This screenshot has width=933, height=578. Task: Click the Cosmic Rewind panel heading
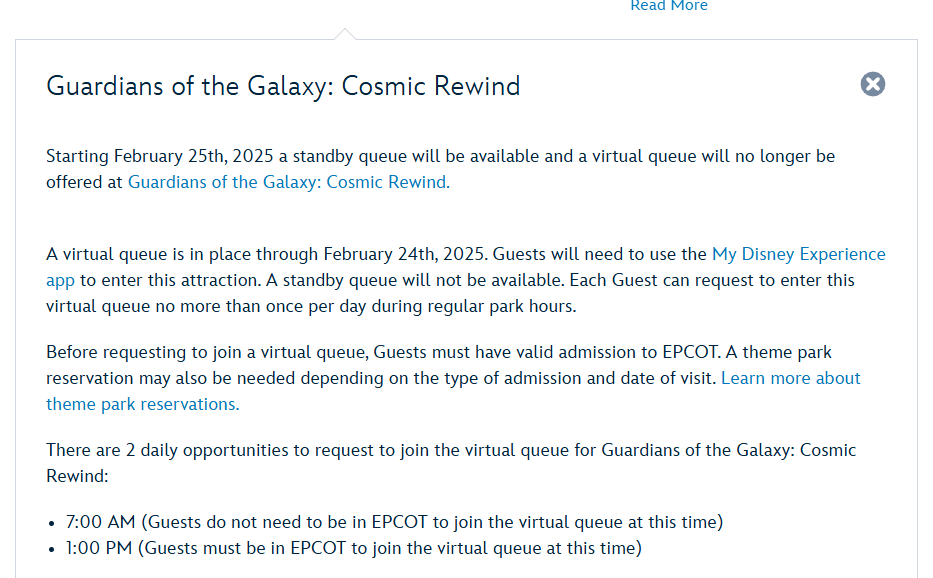pyautogui.click(x=283, y=86)
